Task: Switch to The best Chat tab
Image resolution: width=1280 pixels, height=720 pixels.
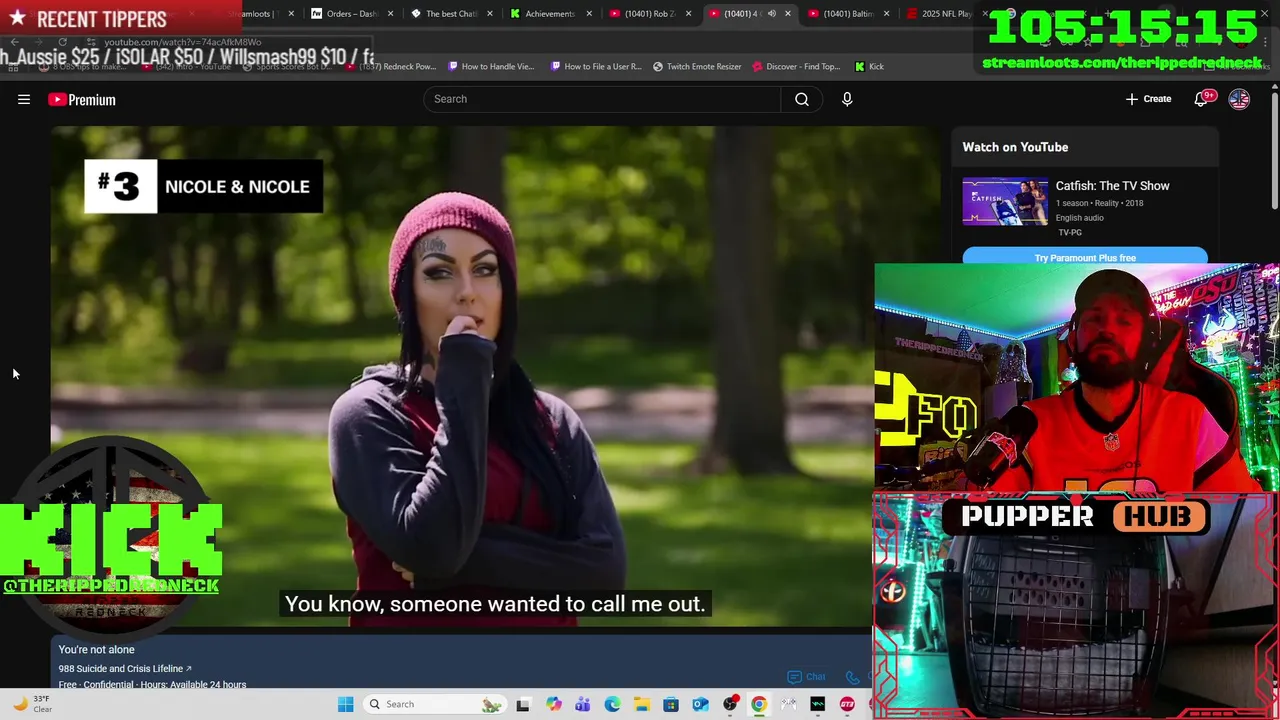Action: coord(450,14)
